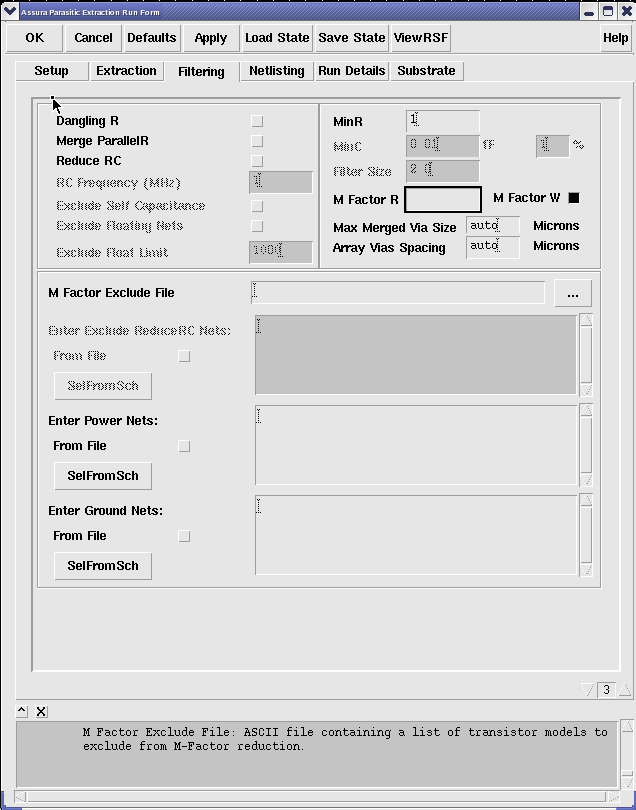Click the page number 3 box
The height and width of the screenshot is (810, 636).
point(607,690)
